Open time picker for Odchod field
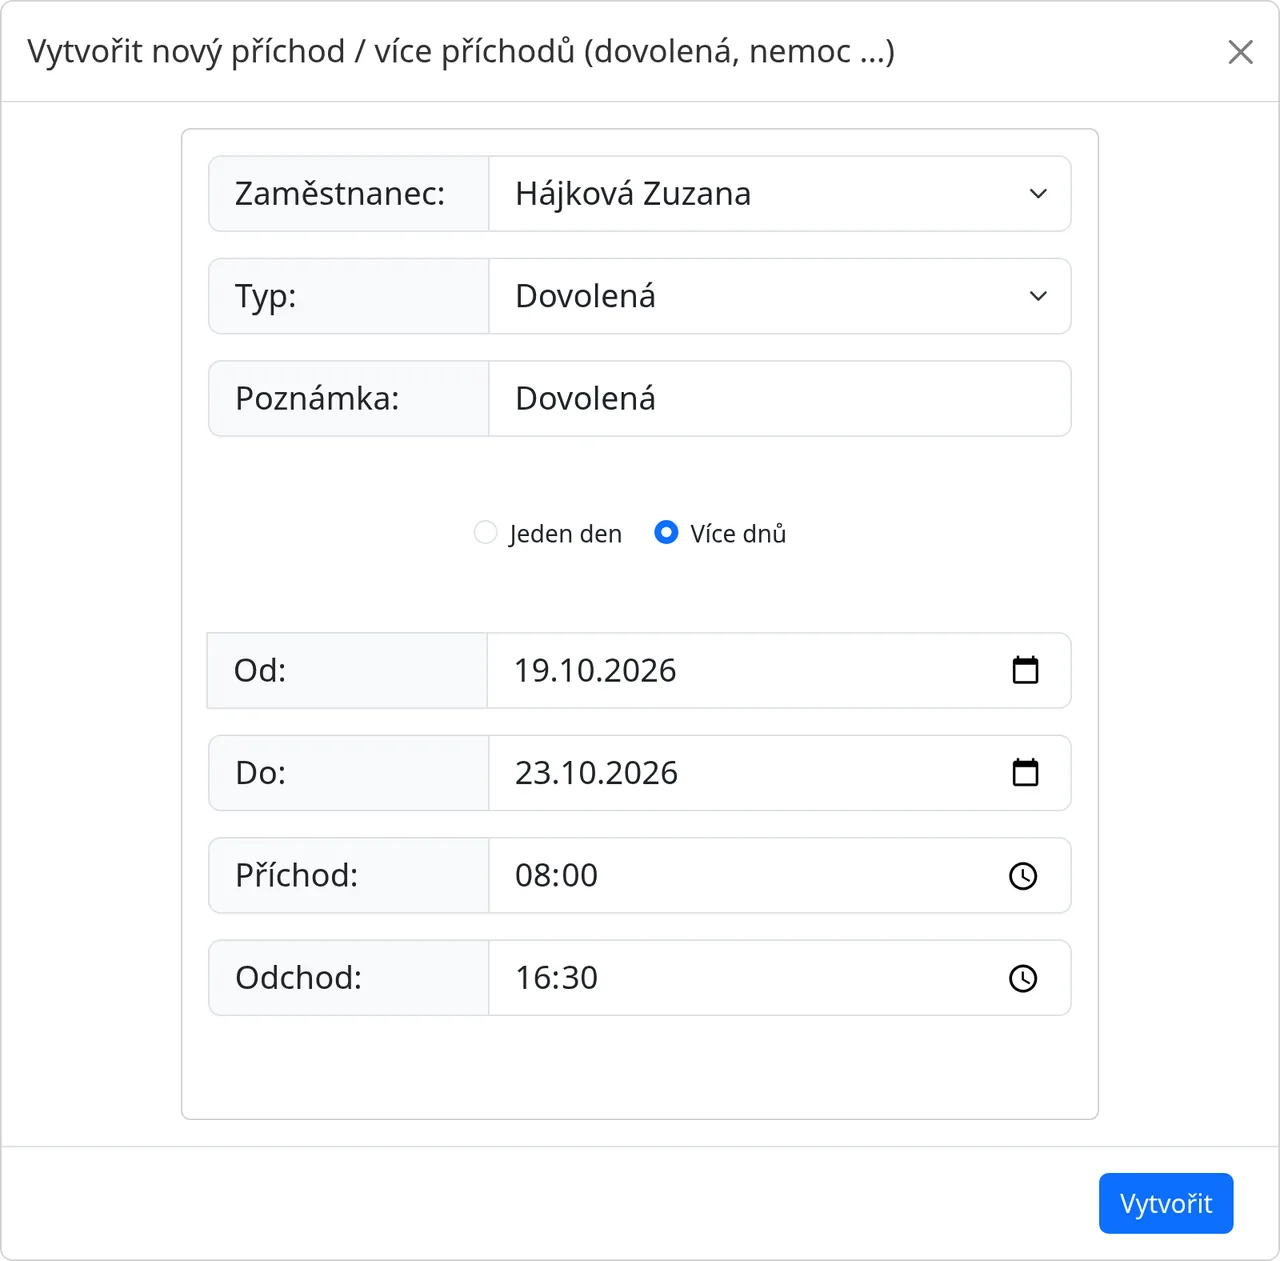The image size is (1280, 1261). (x=1023, y=978)
